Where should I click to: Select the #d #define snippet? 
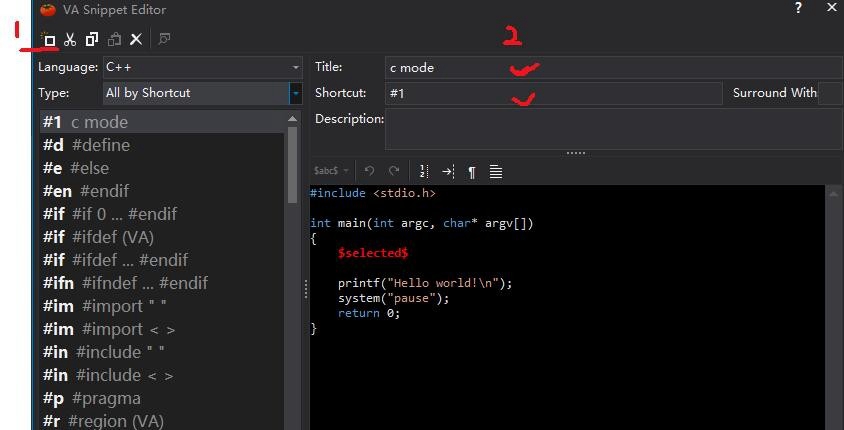[x=163, y=145]
